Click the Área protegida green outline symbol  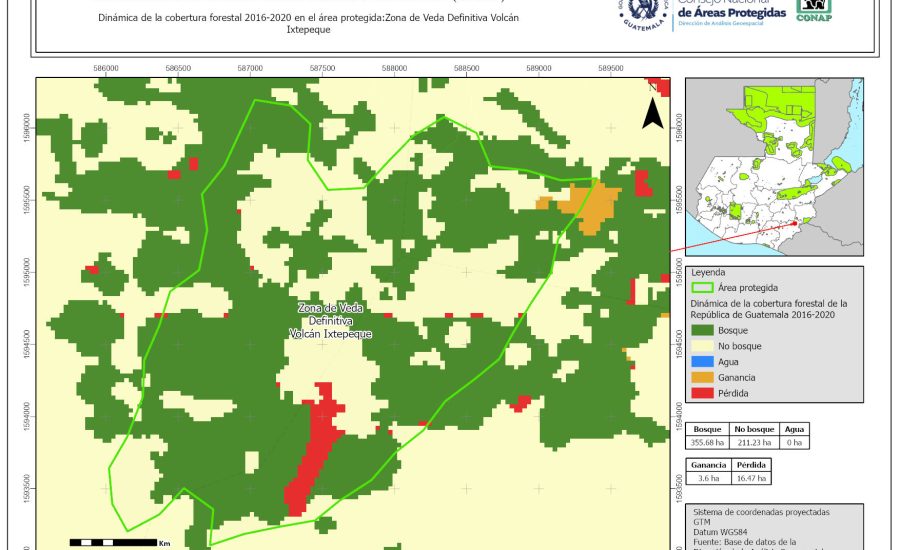703,287
